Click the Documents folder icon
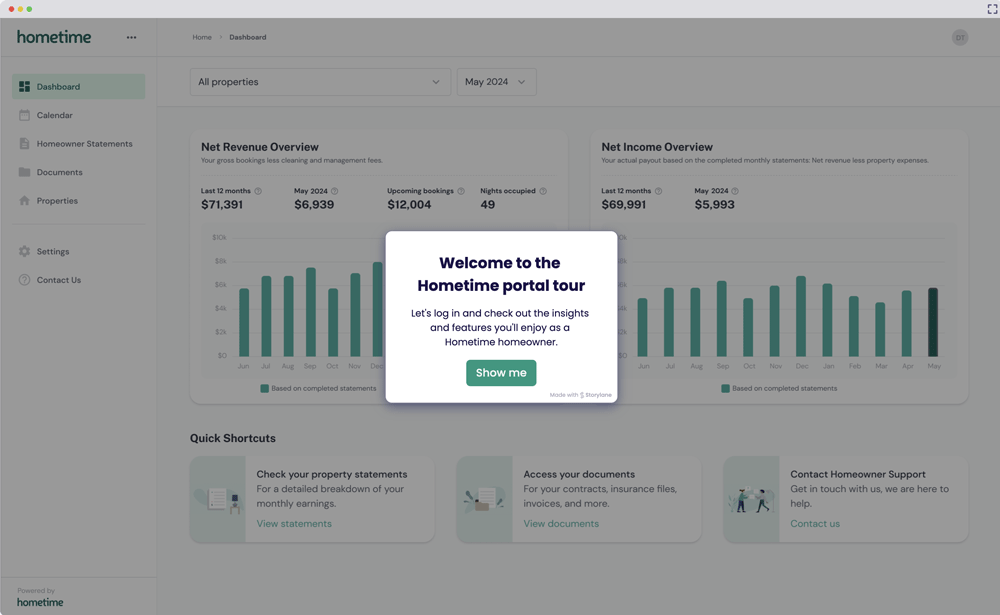 24,172
